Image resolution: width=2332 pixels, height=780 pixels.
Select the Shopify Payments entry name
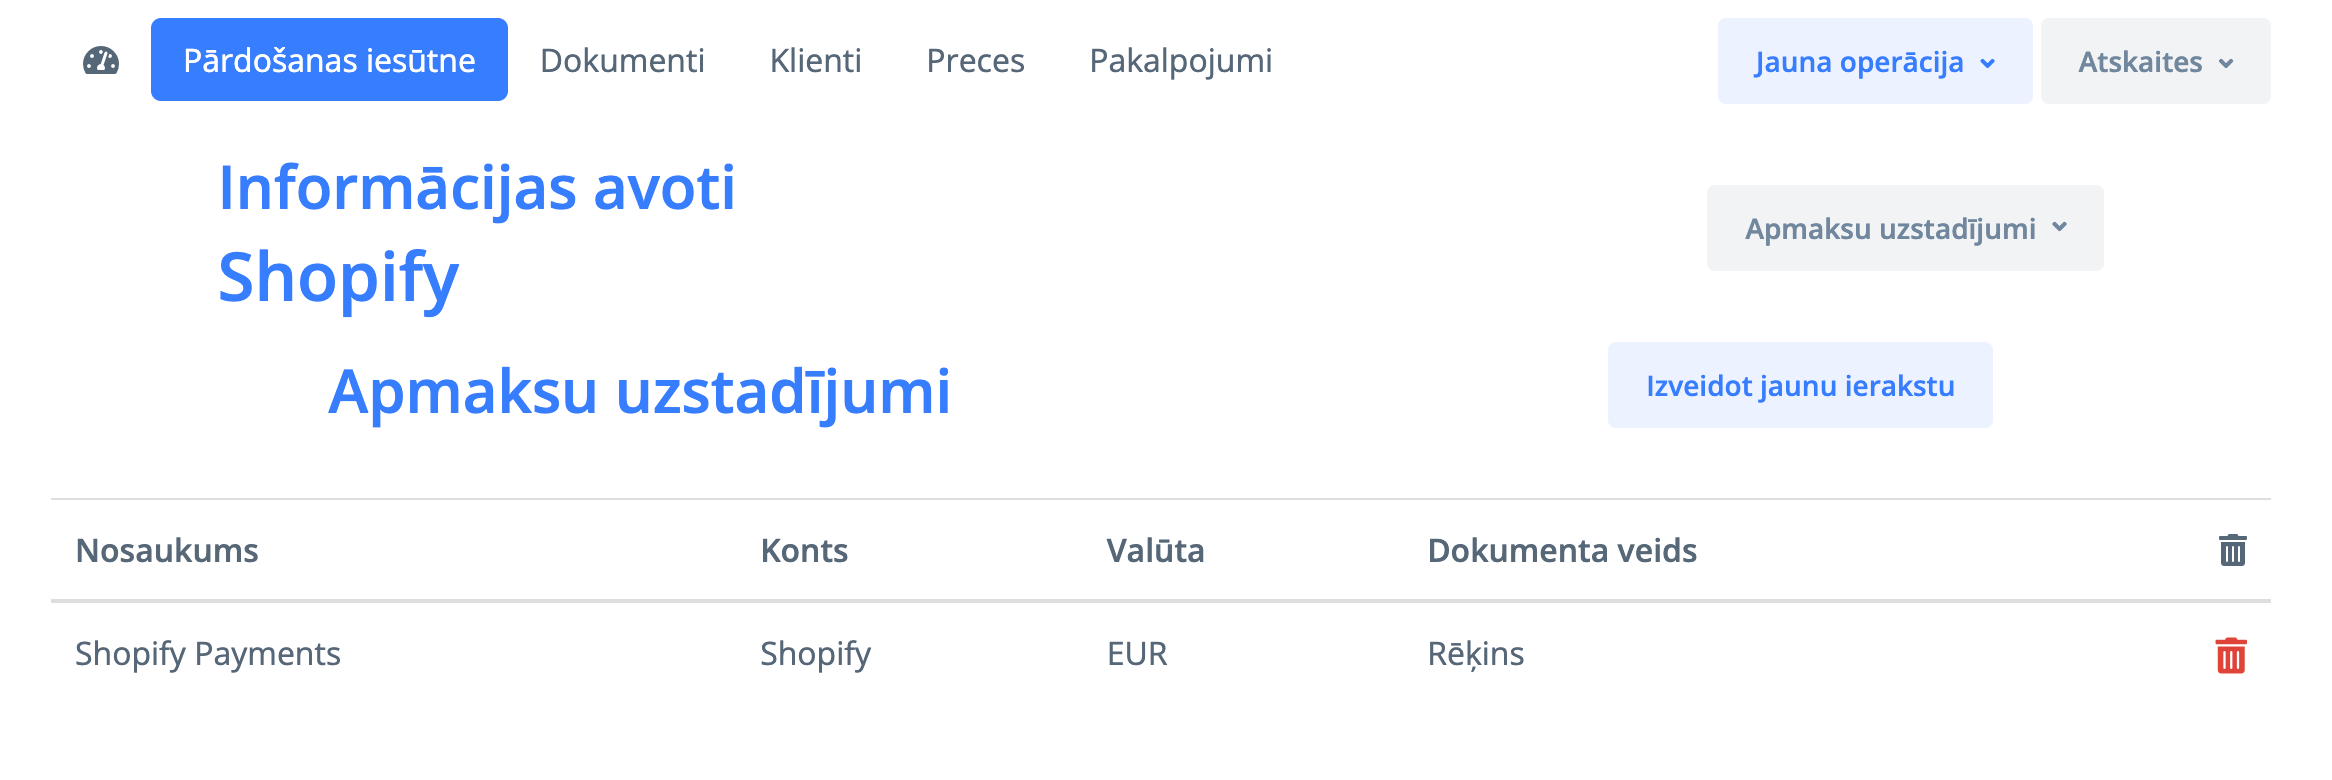[208, 654]
